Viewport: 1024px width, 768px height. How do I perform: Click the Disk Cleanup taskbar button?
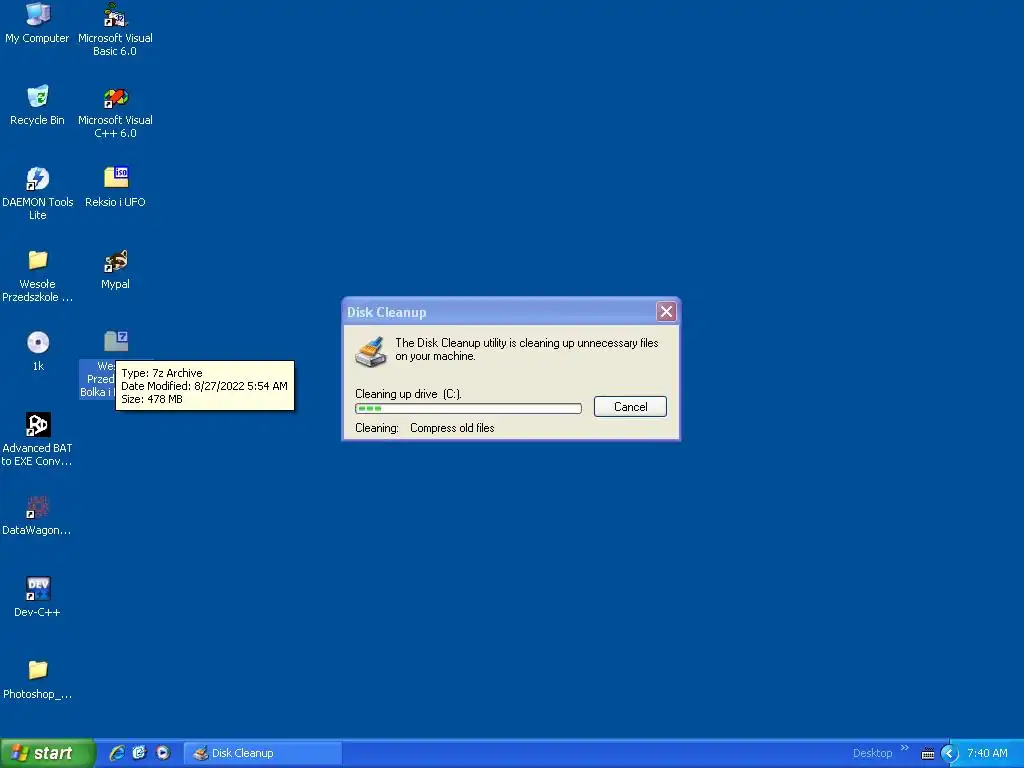pos(263,753)
